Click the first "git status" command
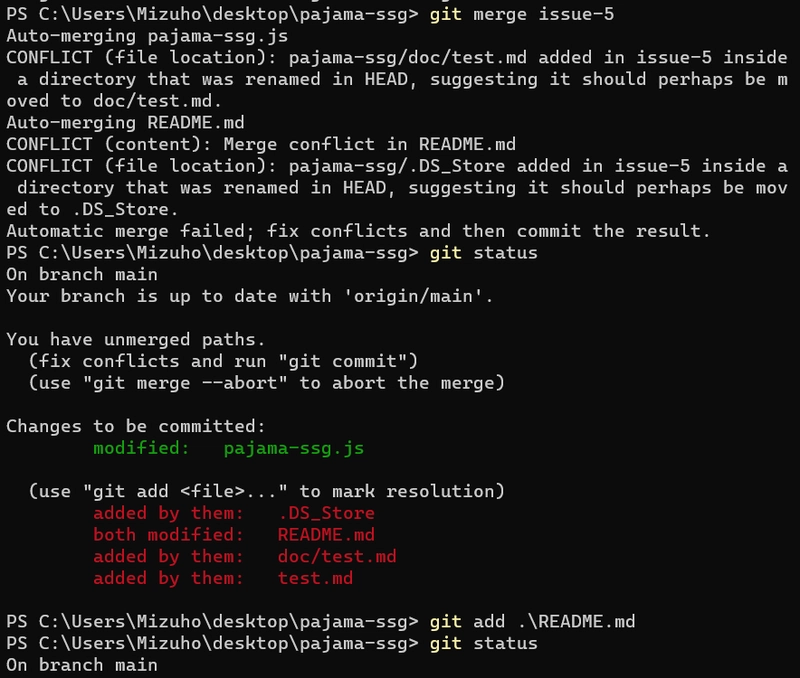 pos(483,253)
